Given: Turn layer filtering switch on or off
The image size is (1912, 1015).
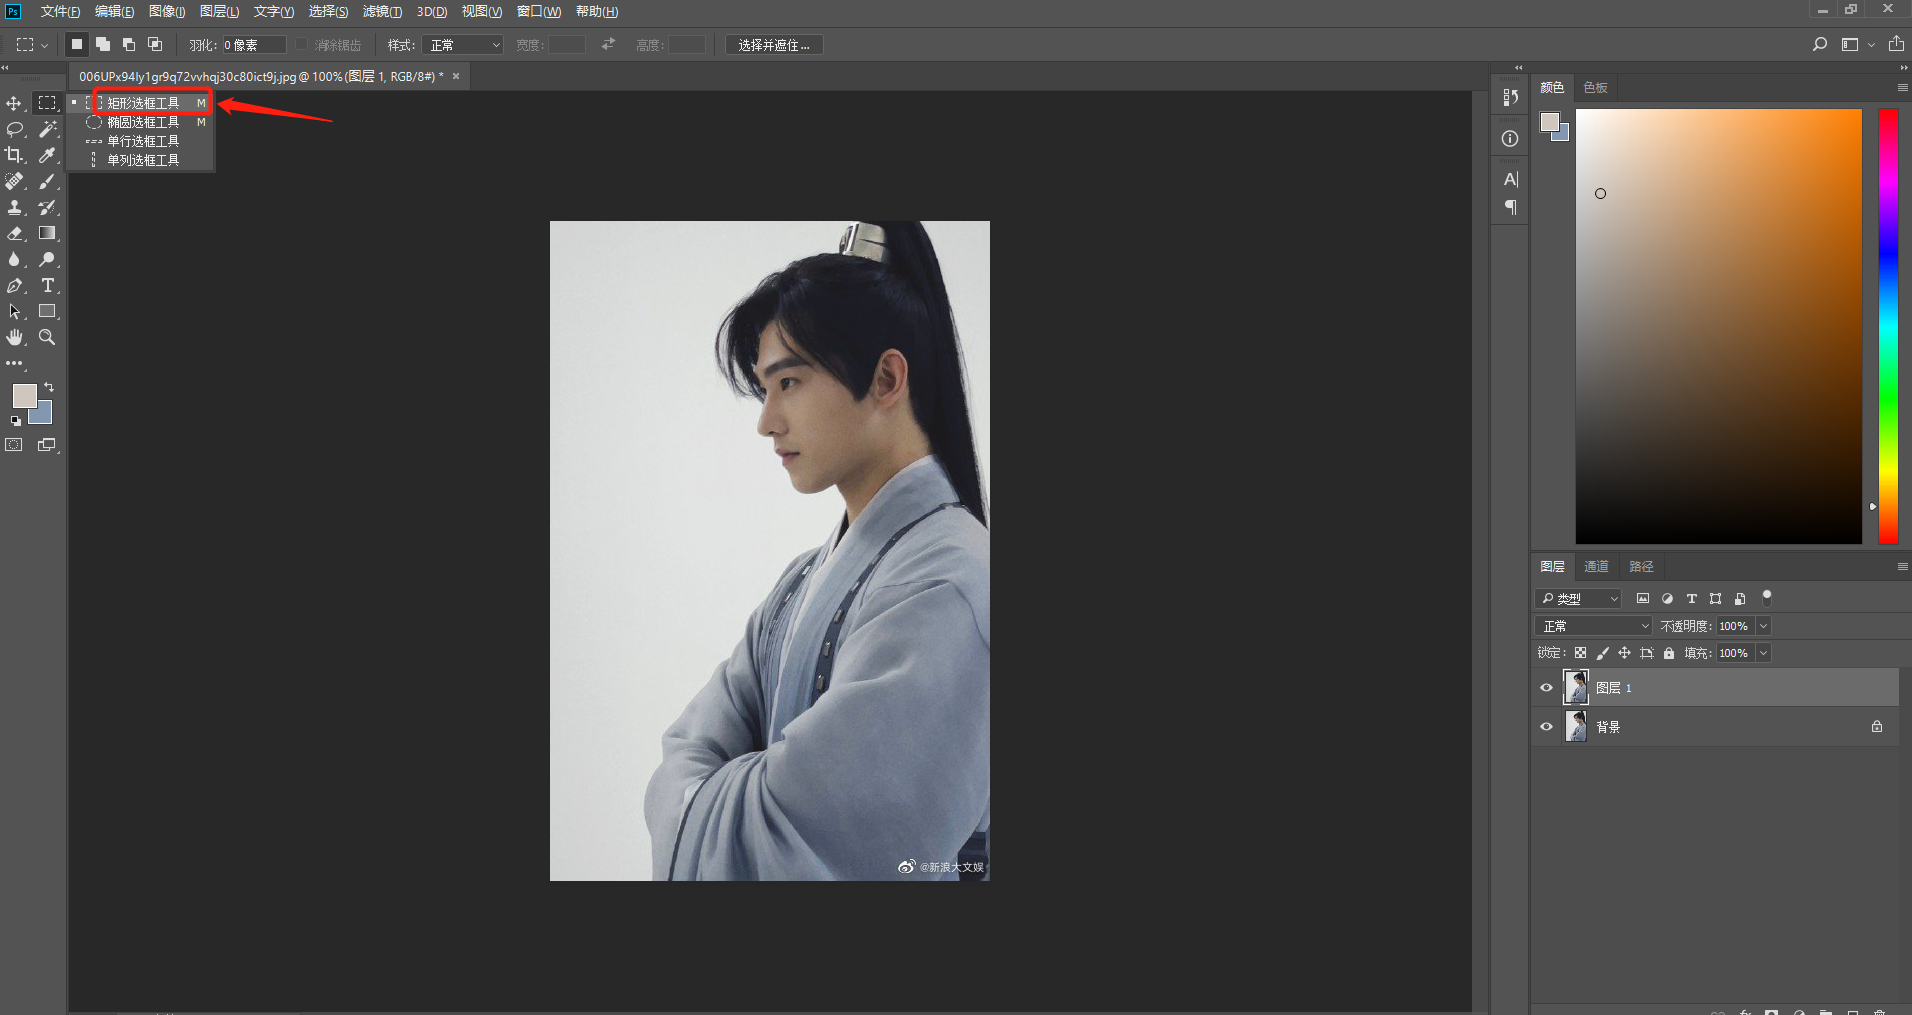Looking at the screenshot, I should click(x=1767, y=598).
